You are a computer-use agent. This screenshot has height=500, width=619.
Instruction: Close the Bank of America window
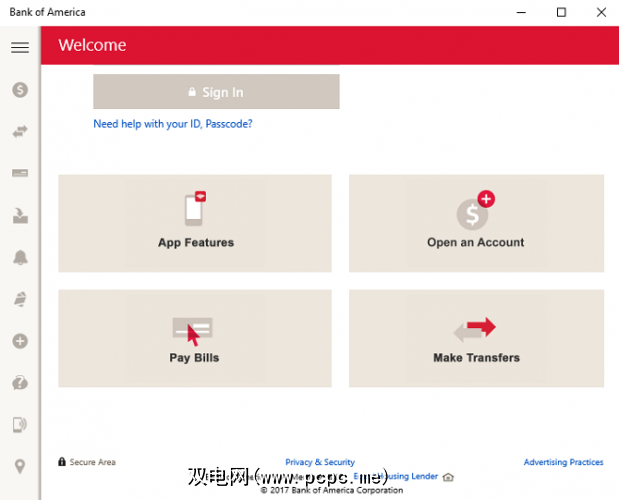point(601,13)
